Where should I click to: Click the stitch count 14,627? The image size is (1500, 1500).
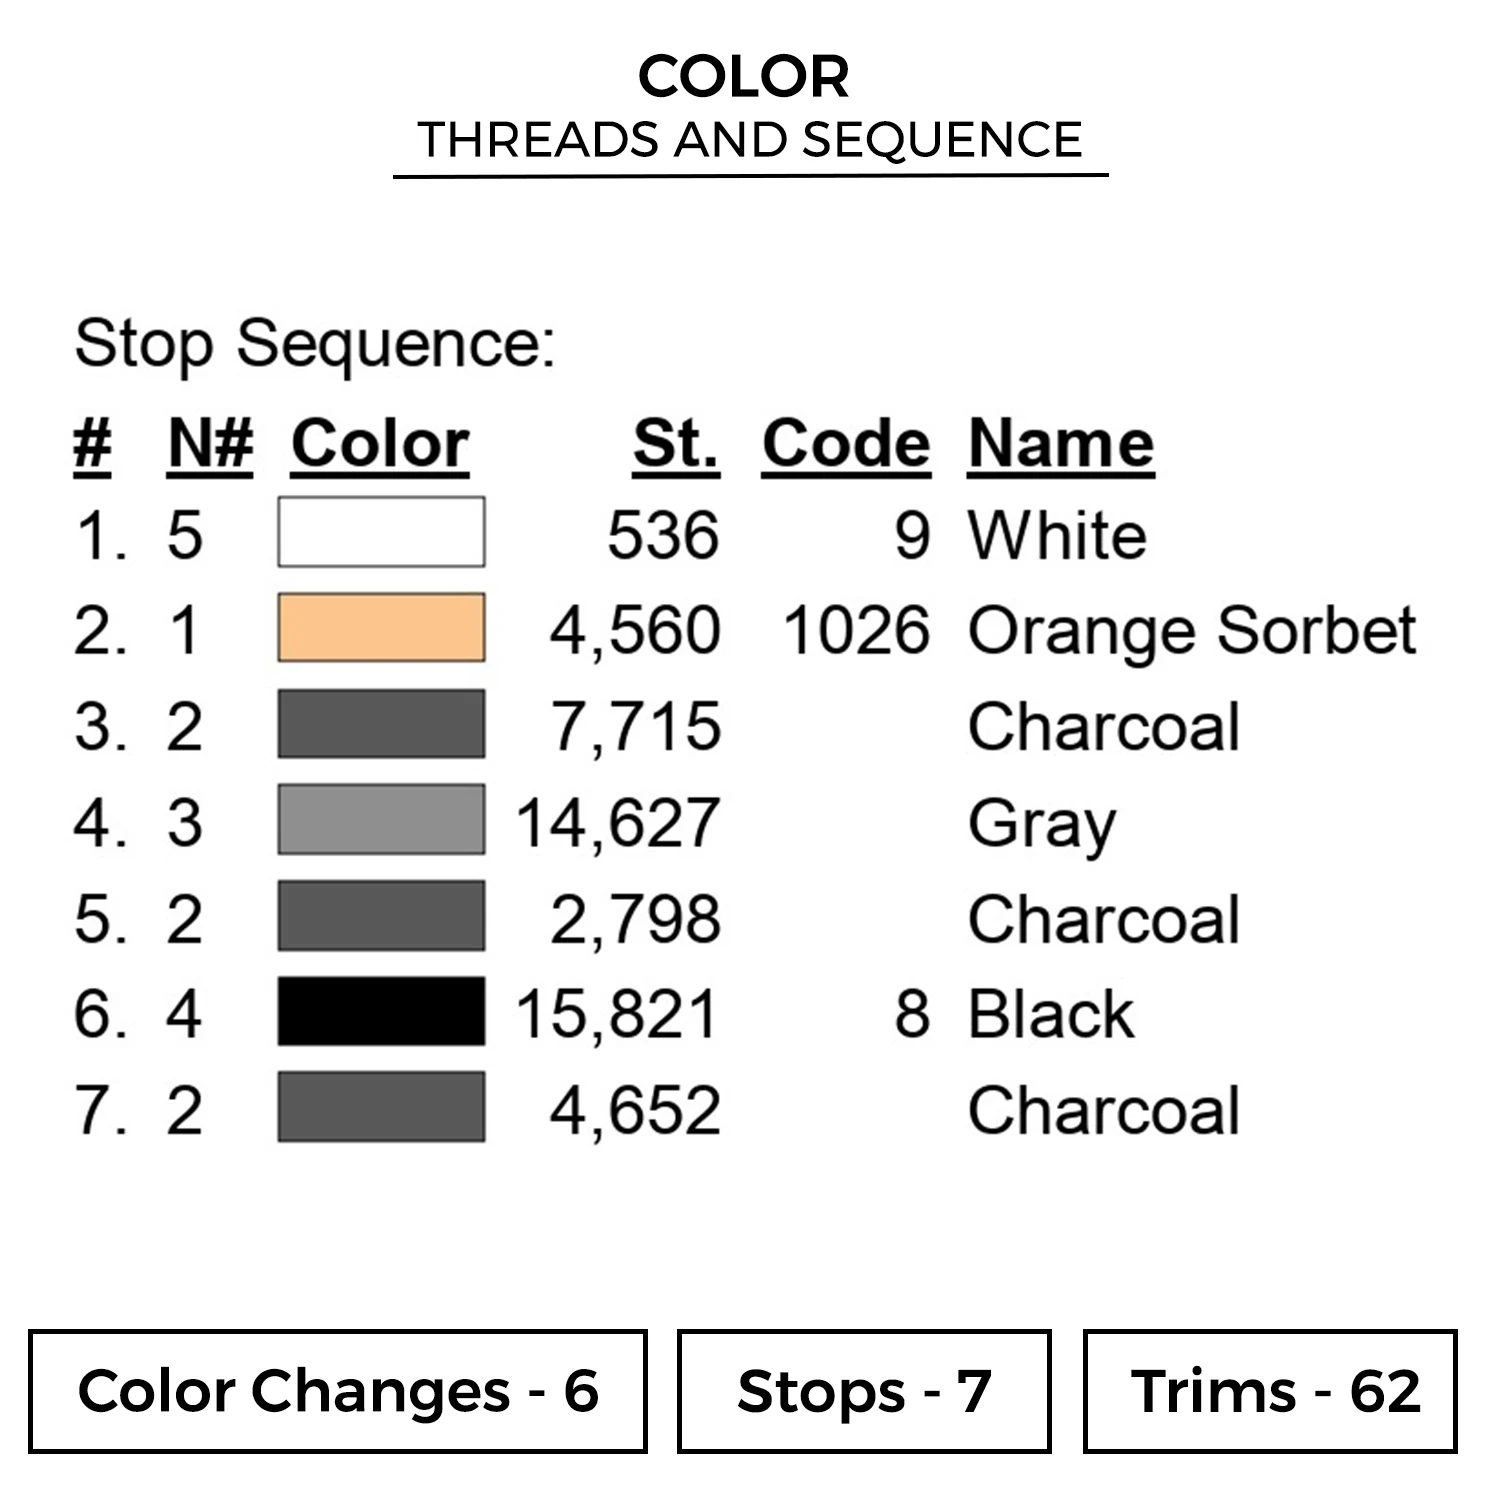(x=618, y=823)
